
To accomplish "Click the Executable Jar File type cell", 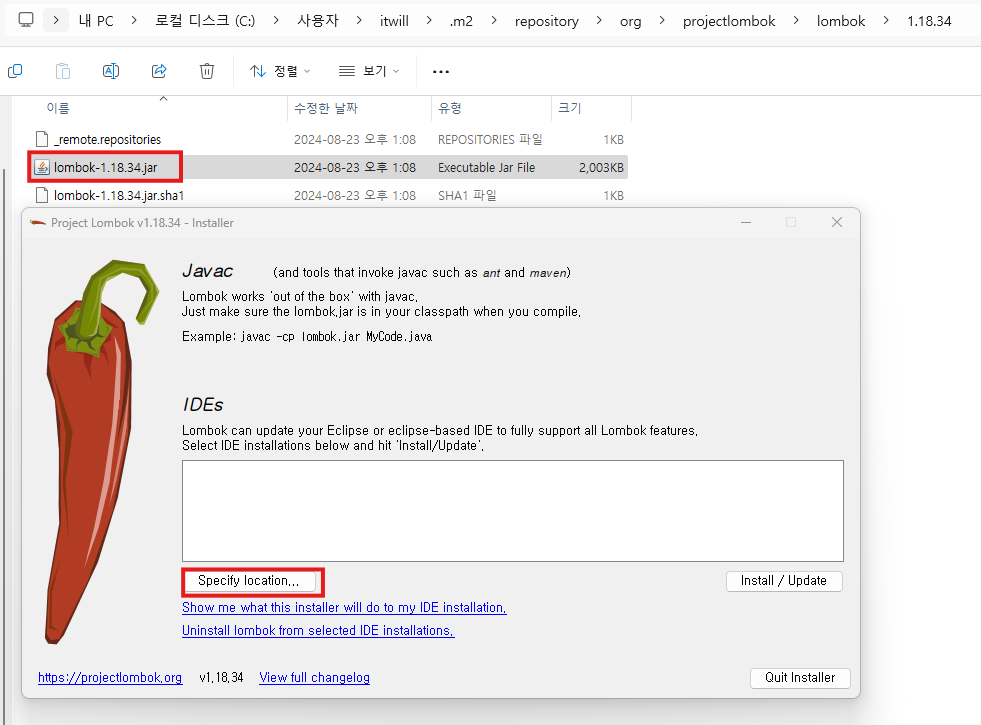I will click(x=486, y=168).
